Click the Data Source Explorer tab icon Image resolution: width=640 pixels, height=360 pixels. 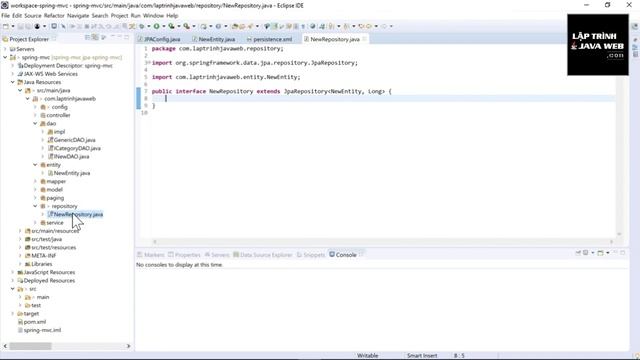click(236, 255)
